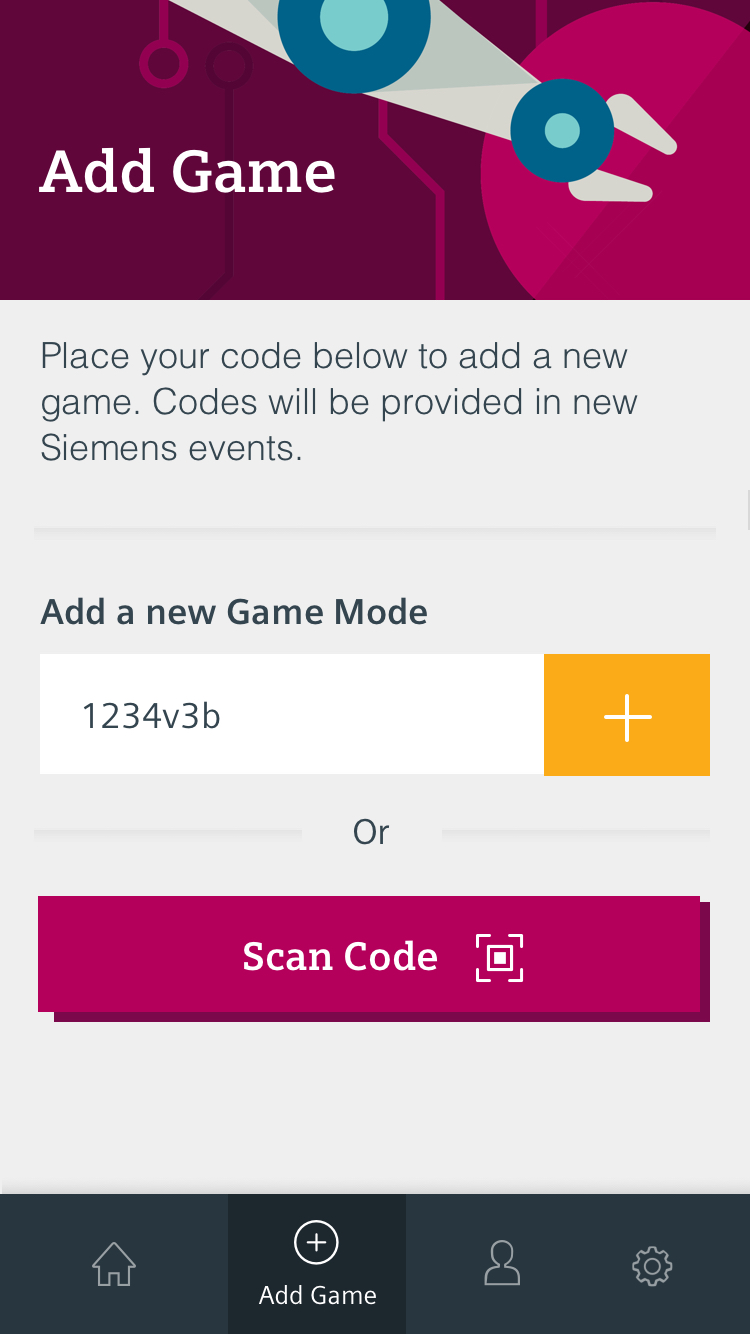
Task: Click the 'Siemens events' text in description
Action: click(171, 448)
